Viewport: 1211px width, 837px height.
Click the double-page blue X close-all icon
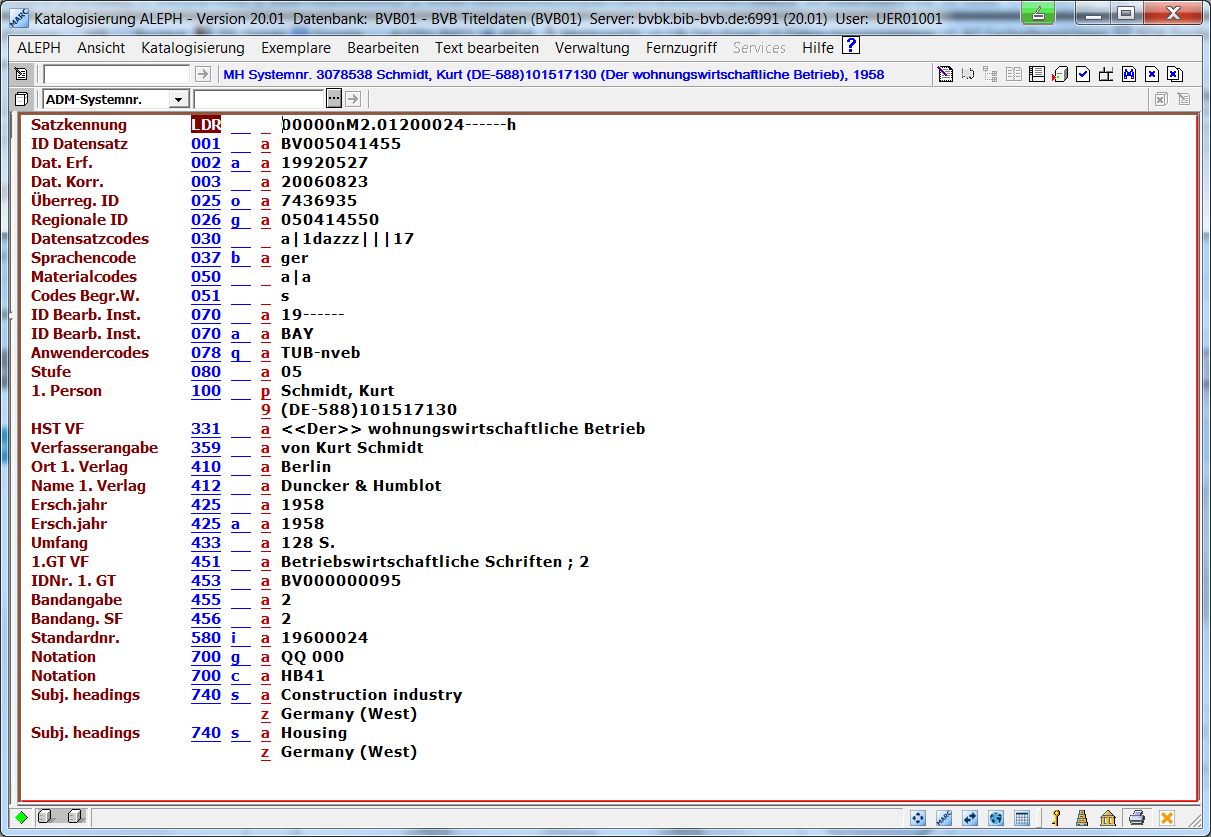1175,74
